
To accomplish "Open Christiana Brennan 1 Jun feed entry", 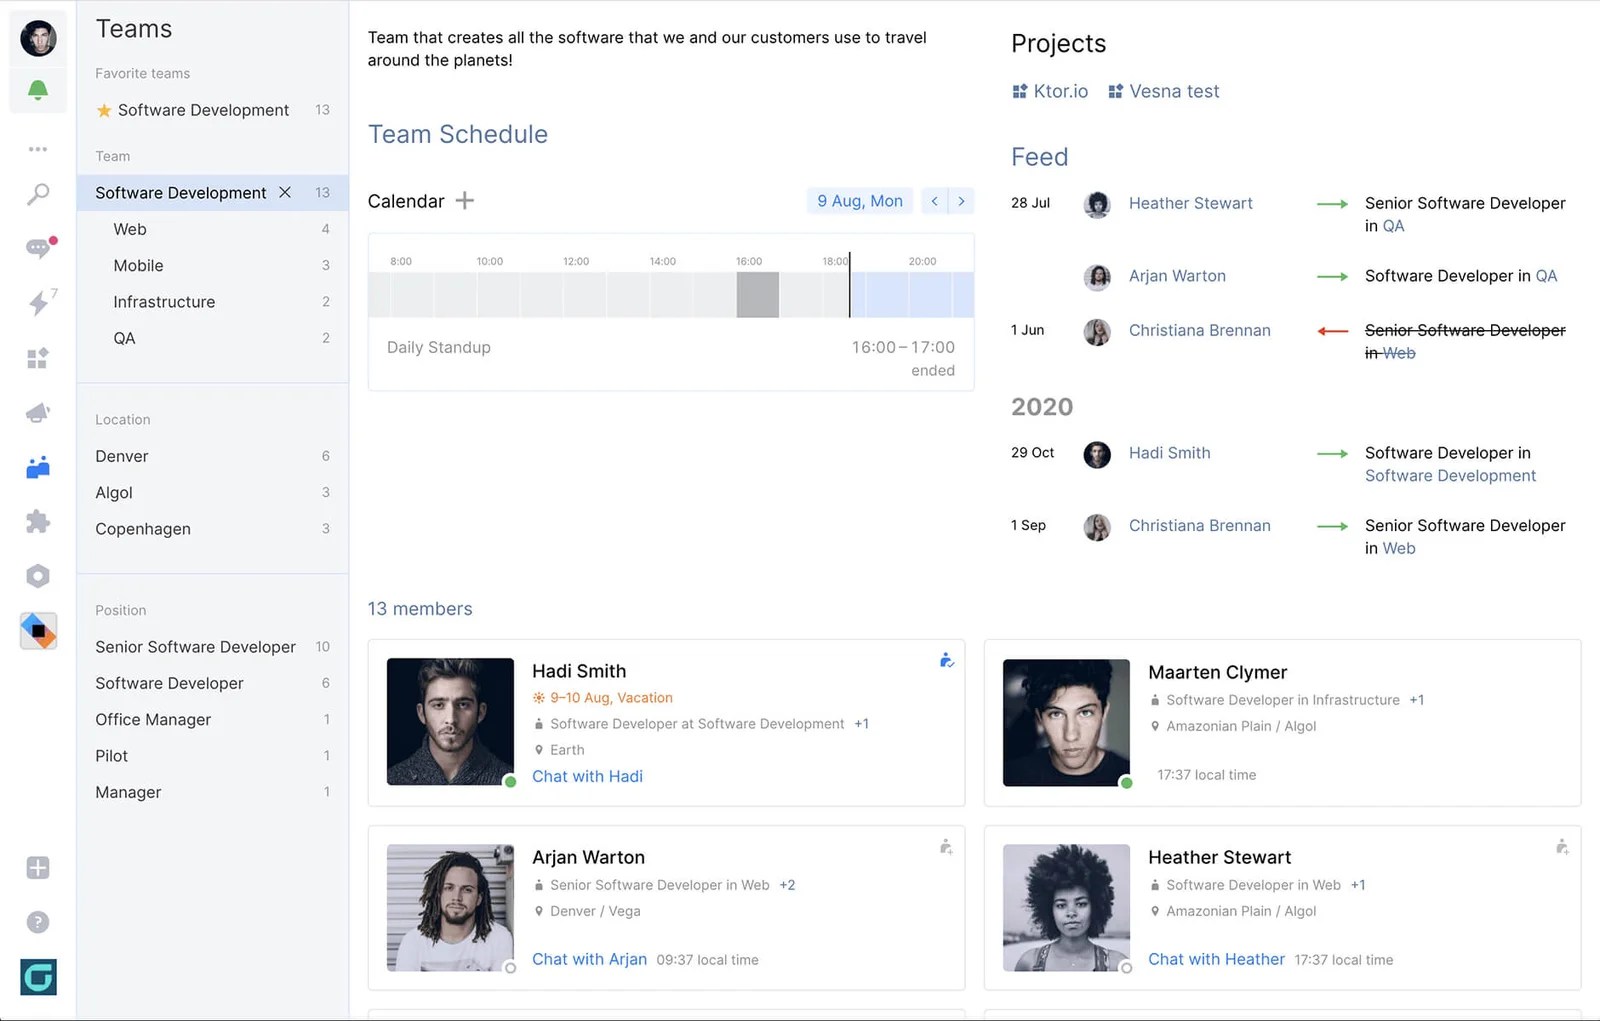I will (x=1199, y=330).
